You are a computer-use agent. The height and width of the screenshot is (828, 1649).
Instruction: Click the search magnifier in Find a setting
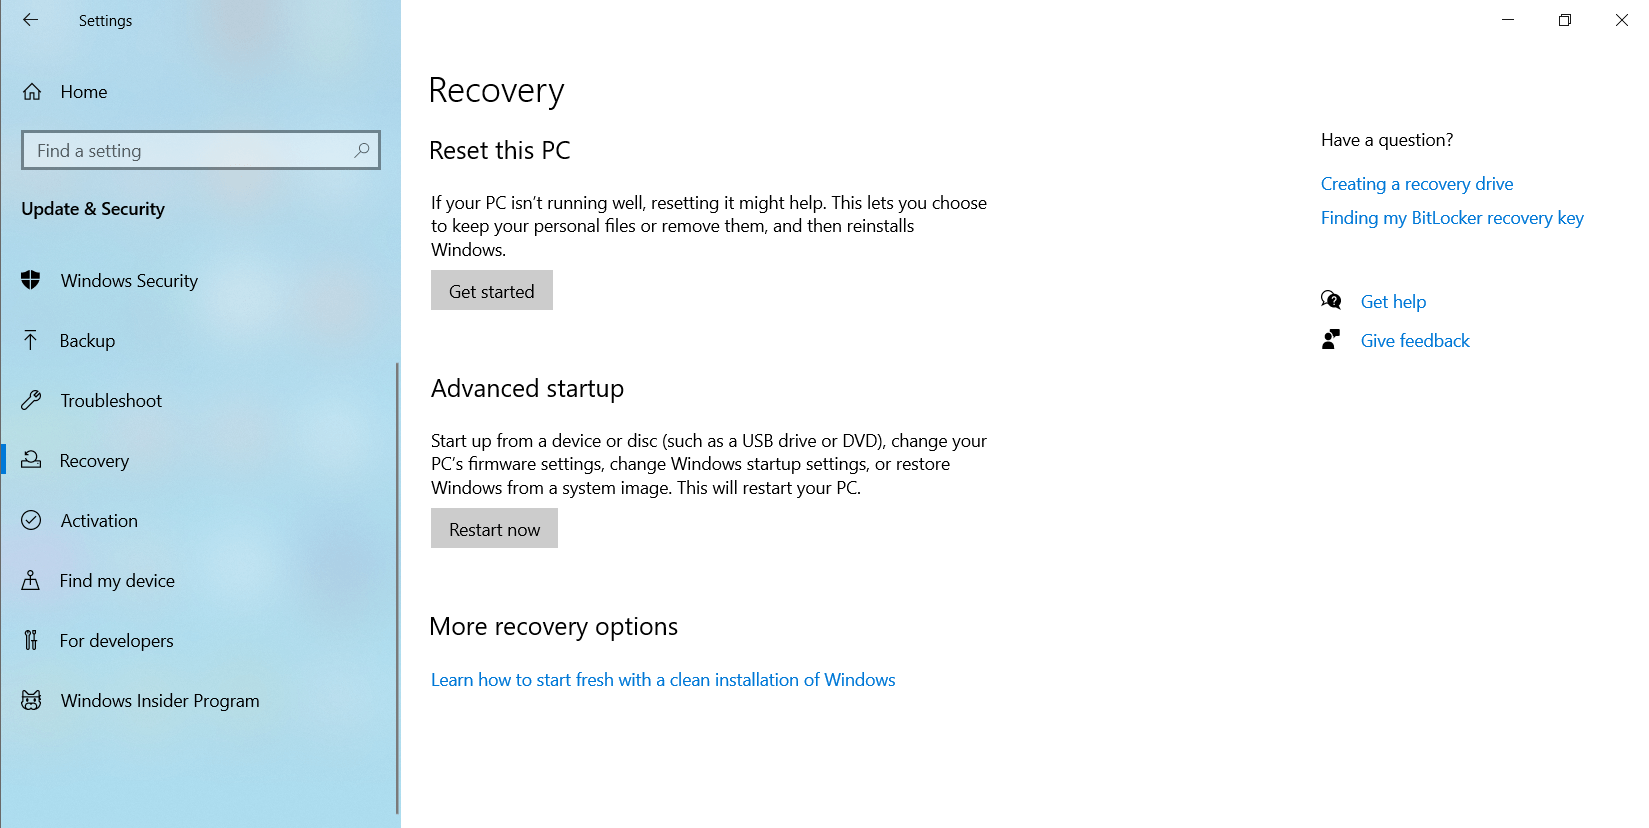(361, 150)
